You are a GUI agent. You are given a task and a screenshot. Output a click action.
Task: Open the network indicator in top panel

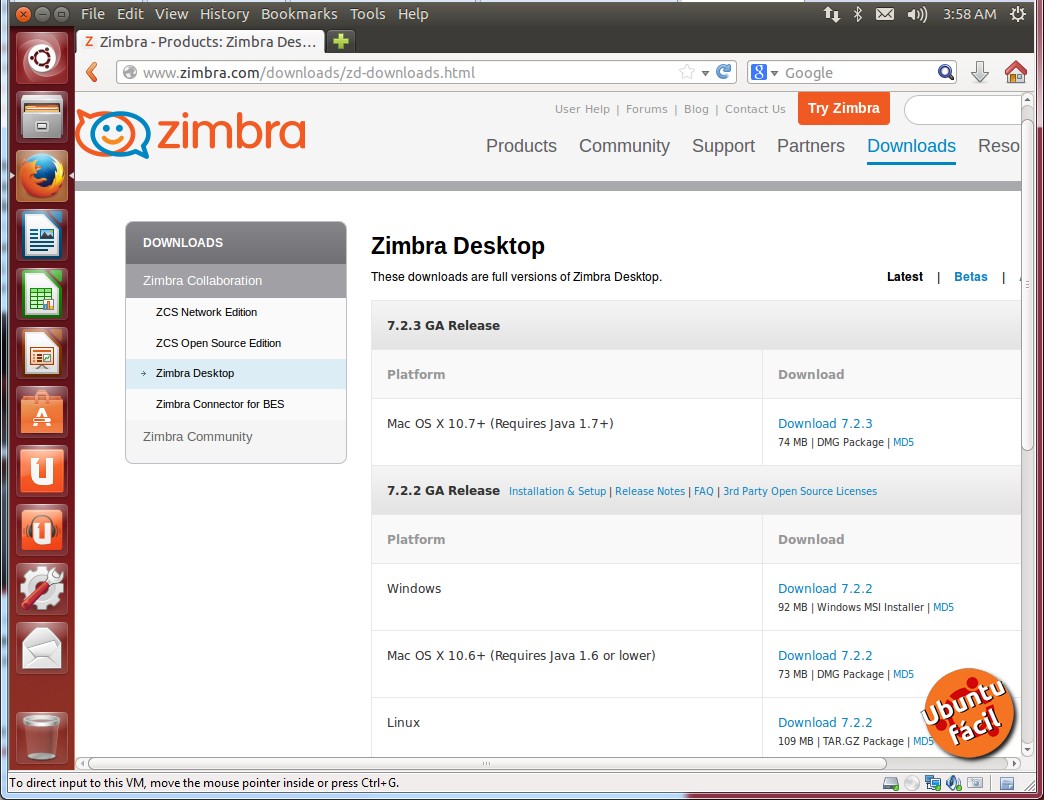pyautogui.click(x=832, y=14)
